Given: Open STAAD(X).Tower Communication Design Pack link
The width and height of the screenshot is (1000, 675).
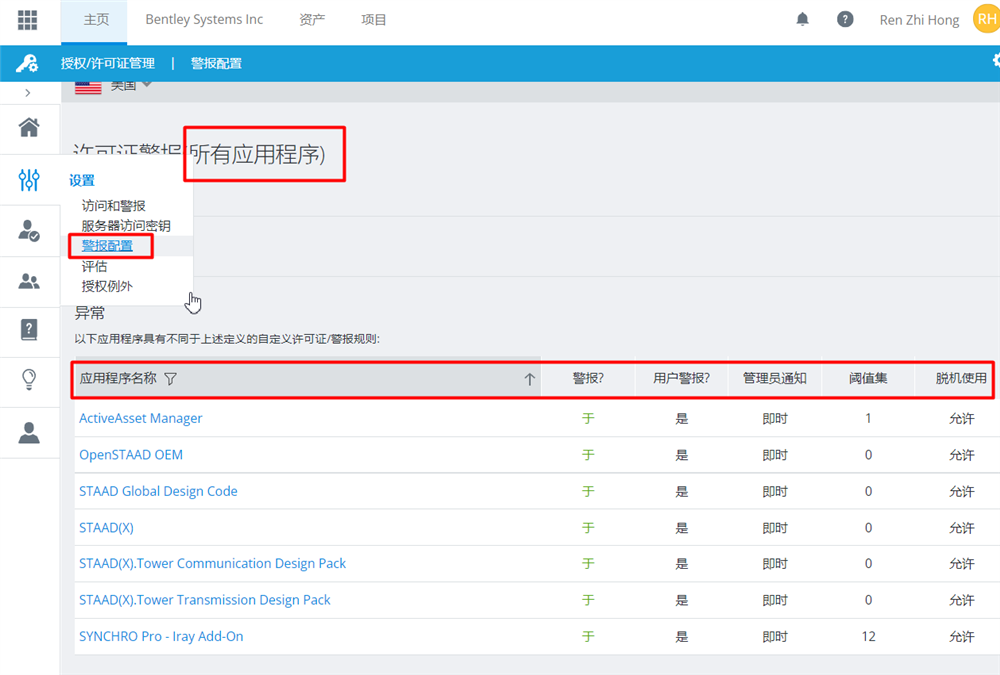Looking at the screenshot, I should [x=212, y=563].
